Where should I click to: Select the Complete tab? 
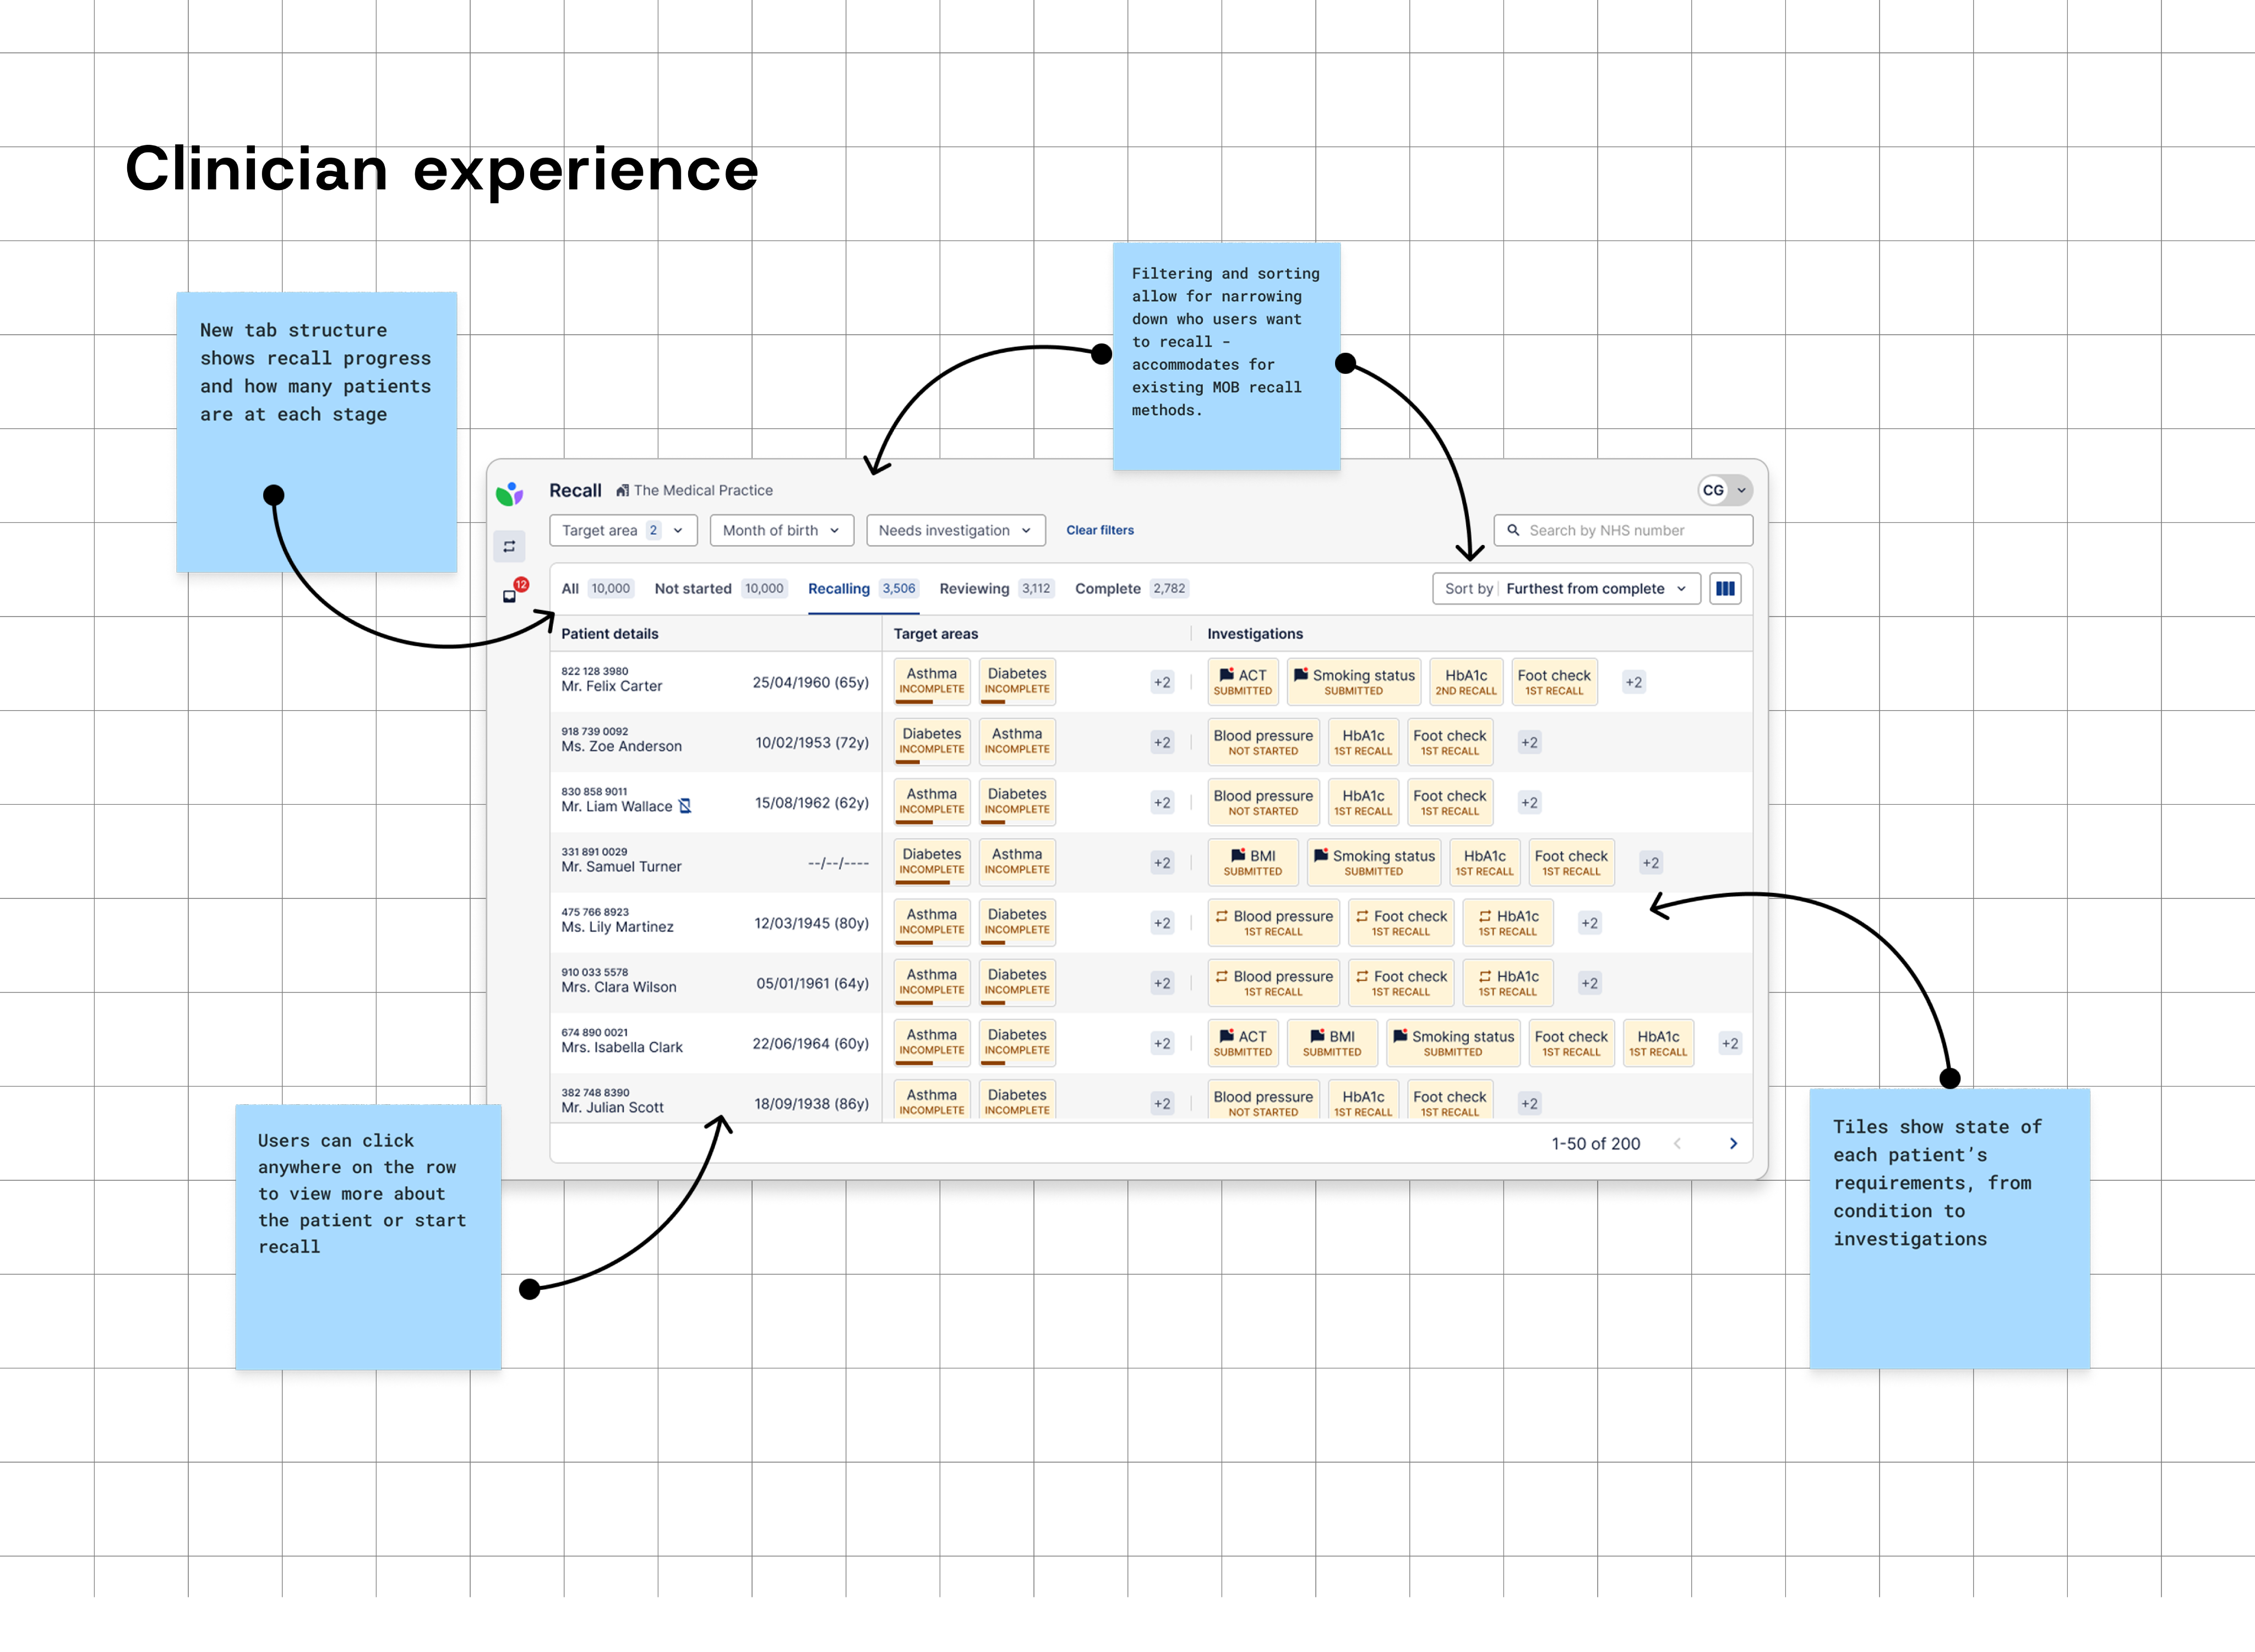(x=1107, y=588)
